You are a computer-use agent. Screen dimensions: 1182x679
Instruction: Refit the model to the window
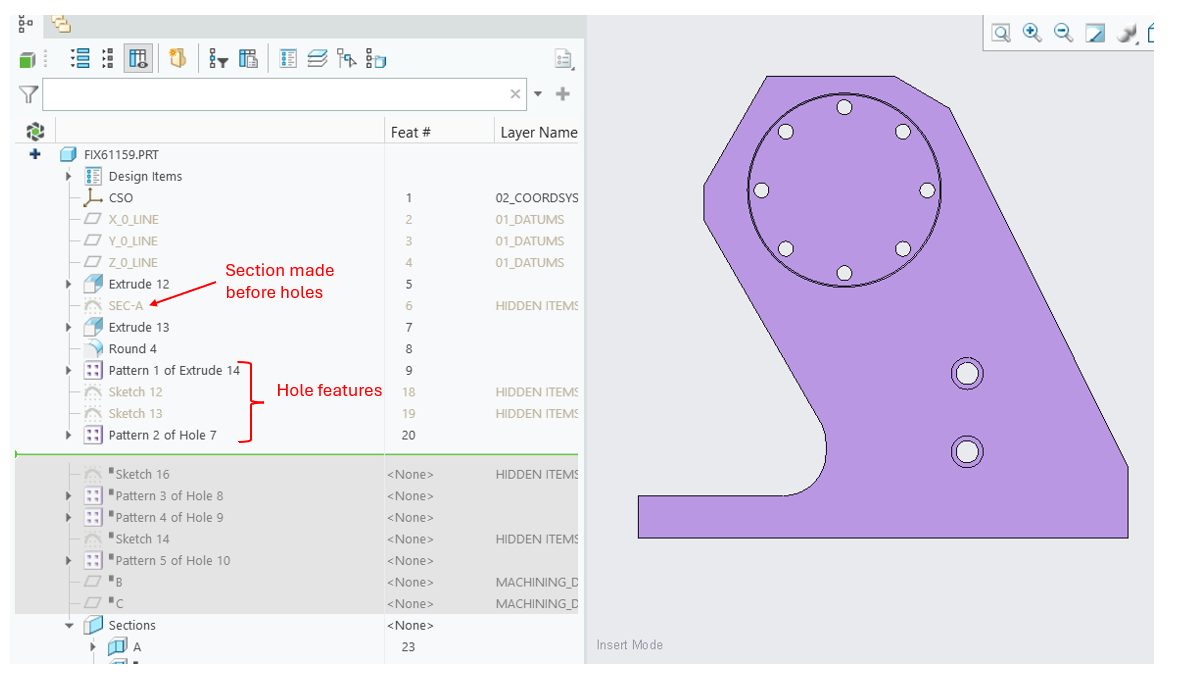[1095, 33]
